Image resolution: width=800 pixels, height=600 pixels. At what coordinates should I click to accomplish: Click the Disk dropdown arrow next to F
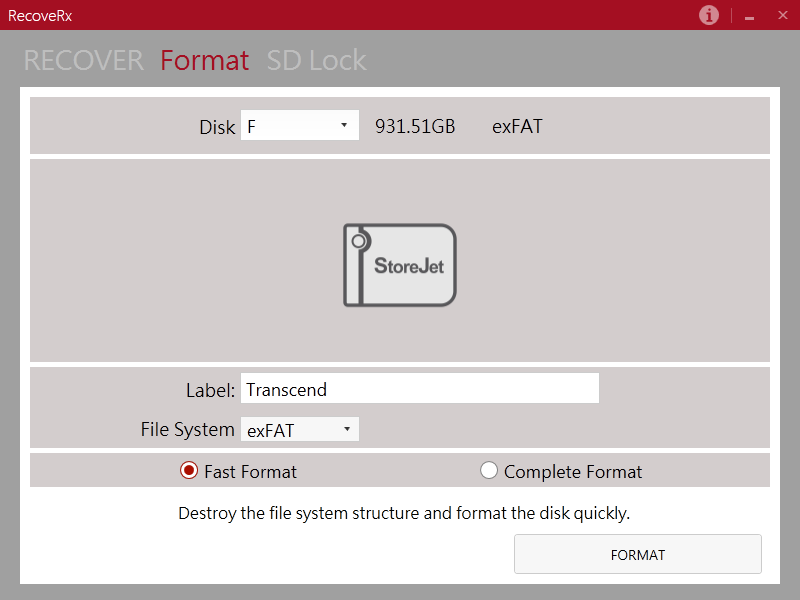pyautogui.click(x=344, y=125)
